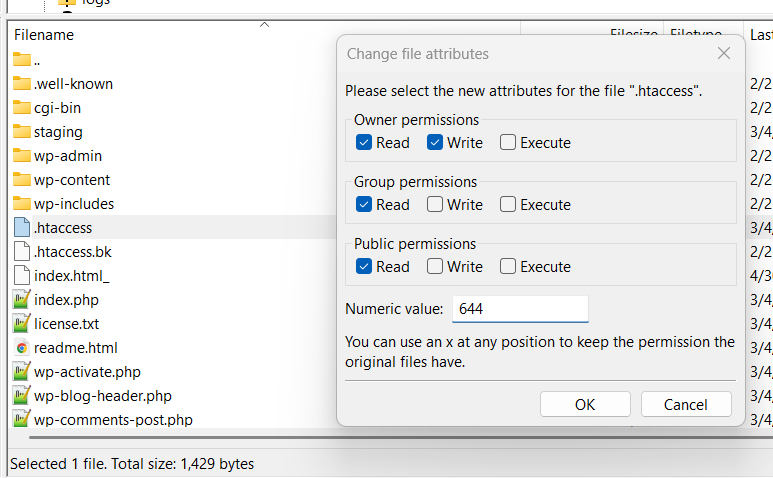This screenshot has width=773, height=478.
Task: Enable Group Write permission
Action: [435, 204]
